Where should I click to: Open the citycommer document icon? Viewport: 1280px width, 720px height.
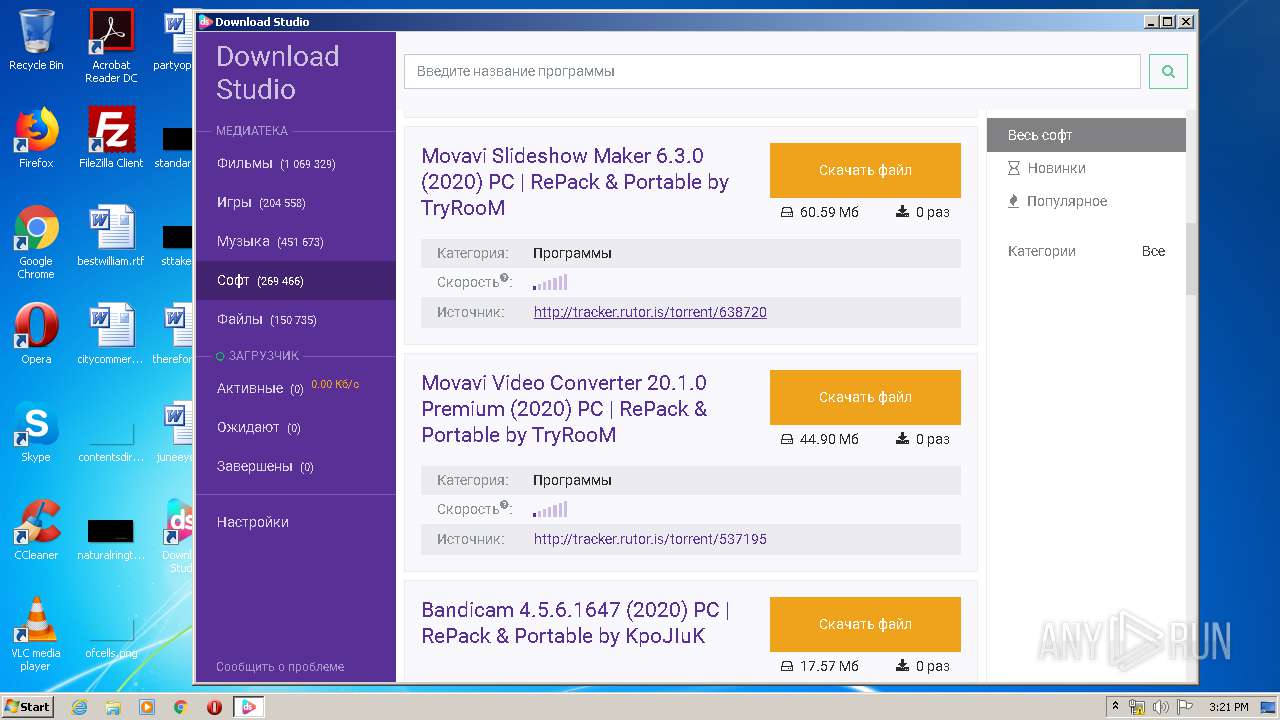pos(111,334)
